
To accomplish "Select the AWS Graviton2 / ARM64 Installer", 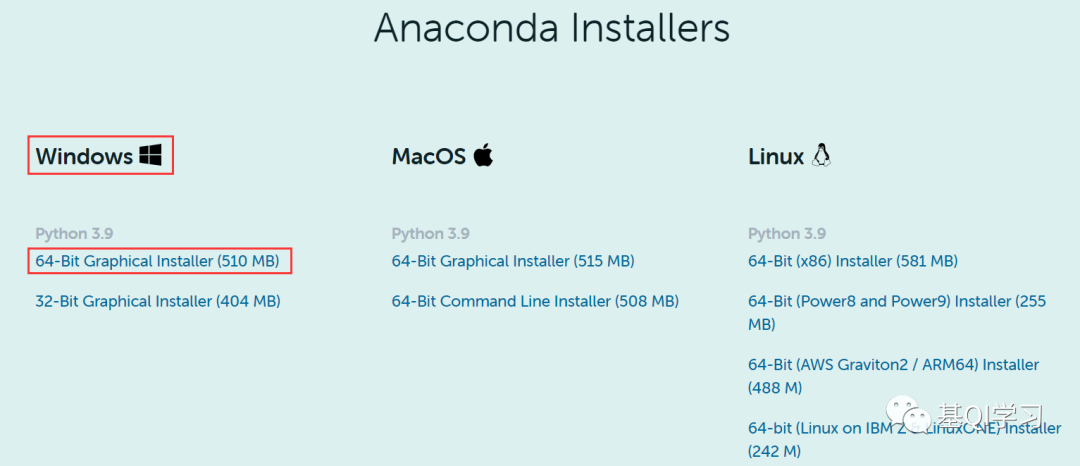I will pos(893,376).
